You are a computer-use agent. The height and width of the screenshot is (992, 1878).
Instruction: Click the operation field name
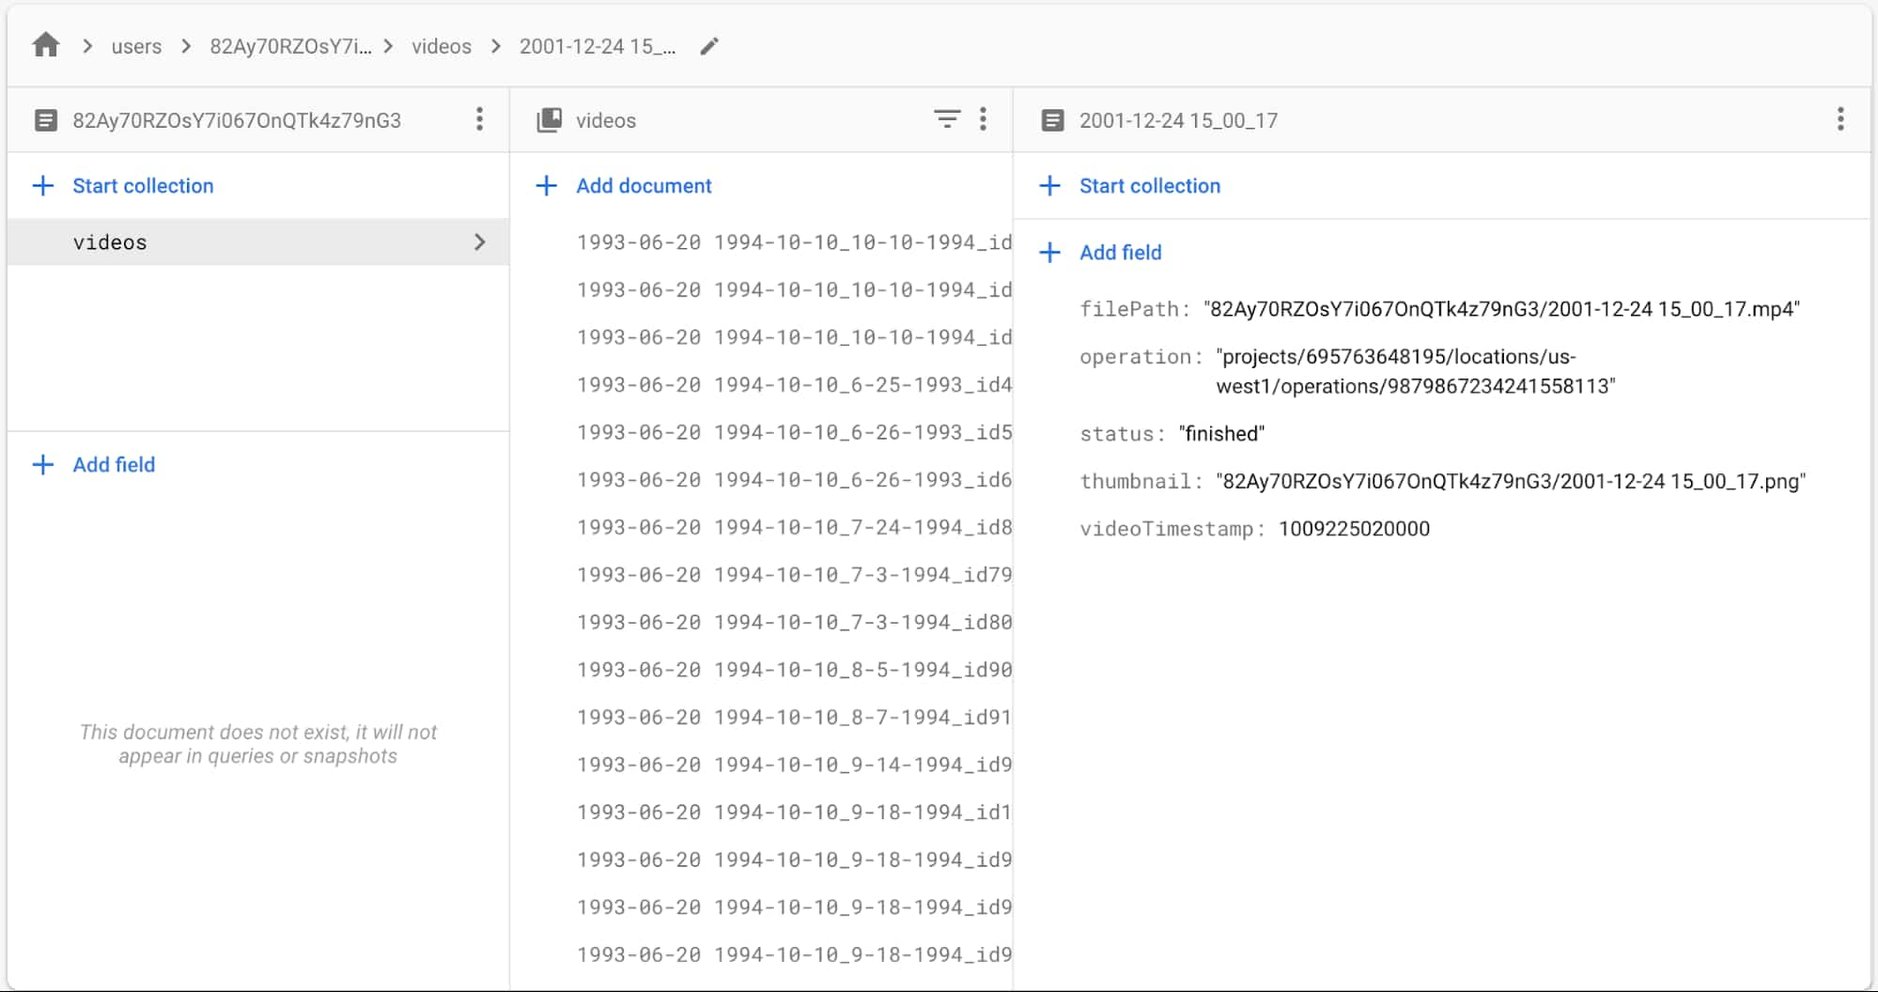coord(1141,357)
